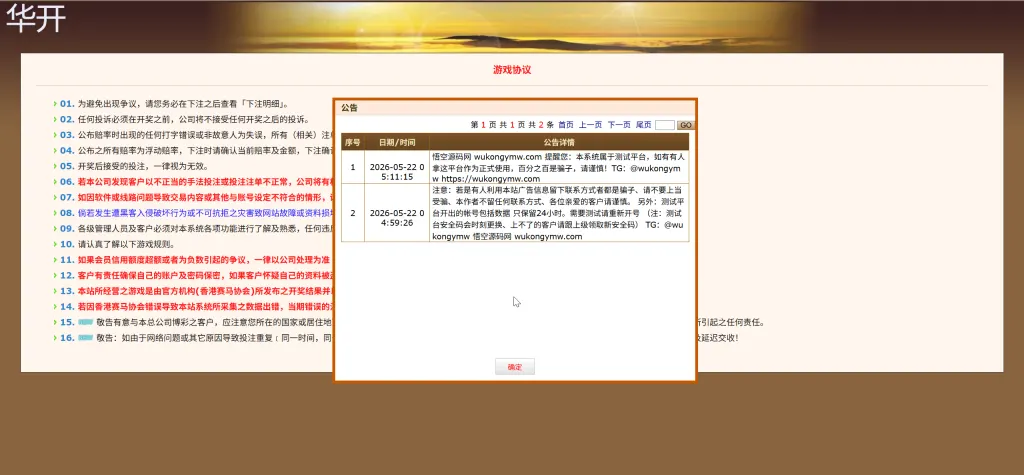Open 下一页 in announcement pagination
This screenshot has height=475, width=1024.
(x=619, y=125)
